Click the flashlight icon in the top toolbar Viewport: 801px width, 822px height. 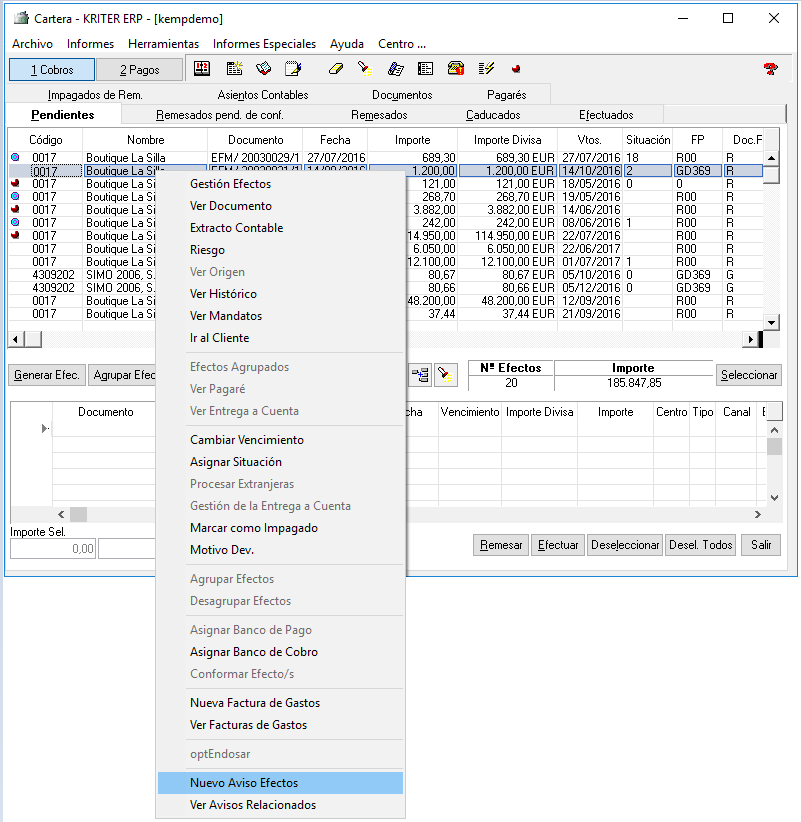(365, 69)
